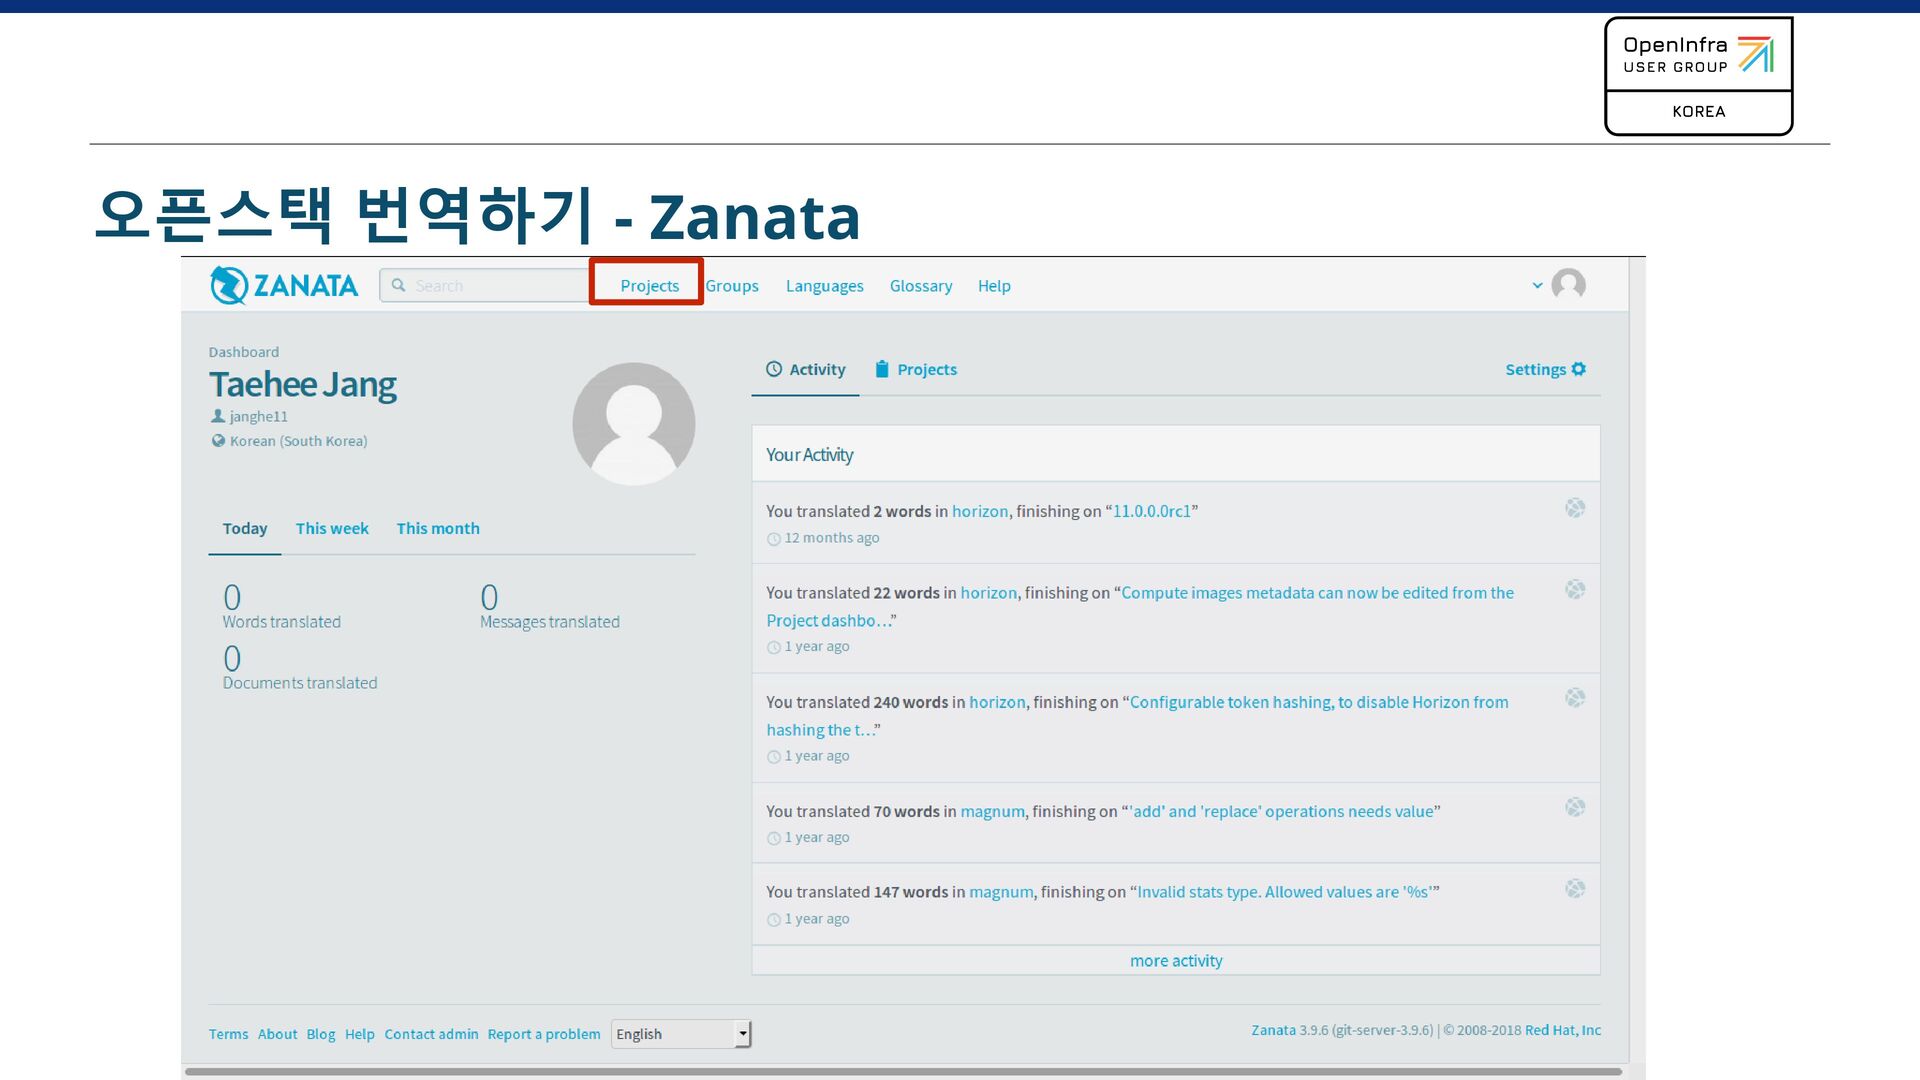Click the globe icon on the 22 words activity
1920x1080 pixels.
coord(1575,590)
